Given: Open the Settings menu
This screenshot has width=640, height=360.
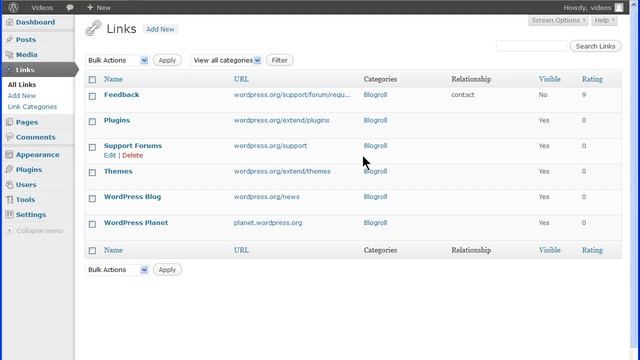Looking at the screenshot, I should tap(31, 215).
